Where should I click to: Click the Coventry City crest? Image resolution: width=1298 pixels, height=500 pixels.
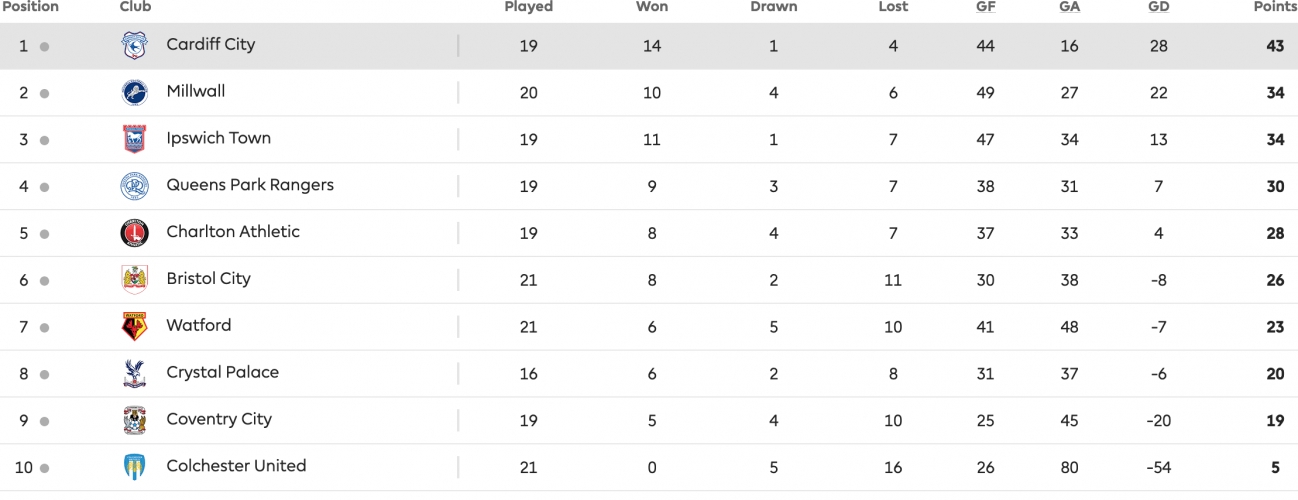(x=134, y=421)
